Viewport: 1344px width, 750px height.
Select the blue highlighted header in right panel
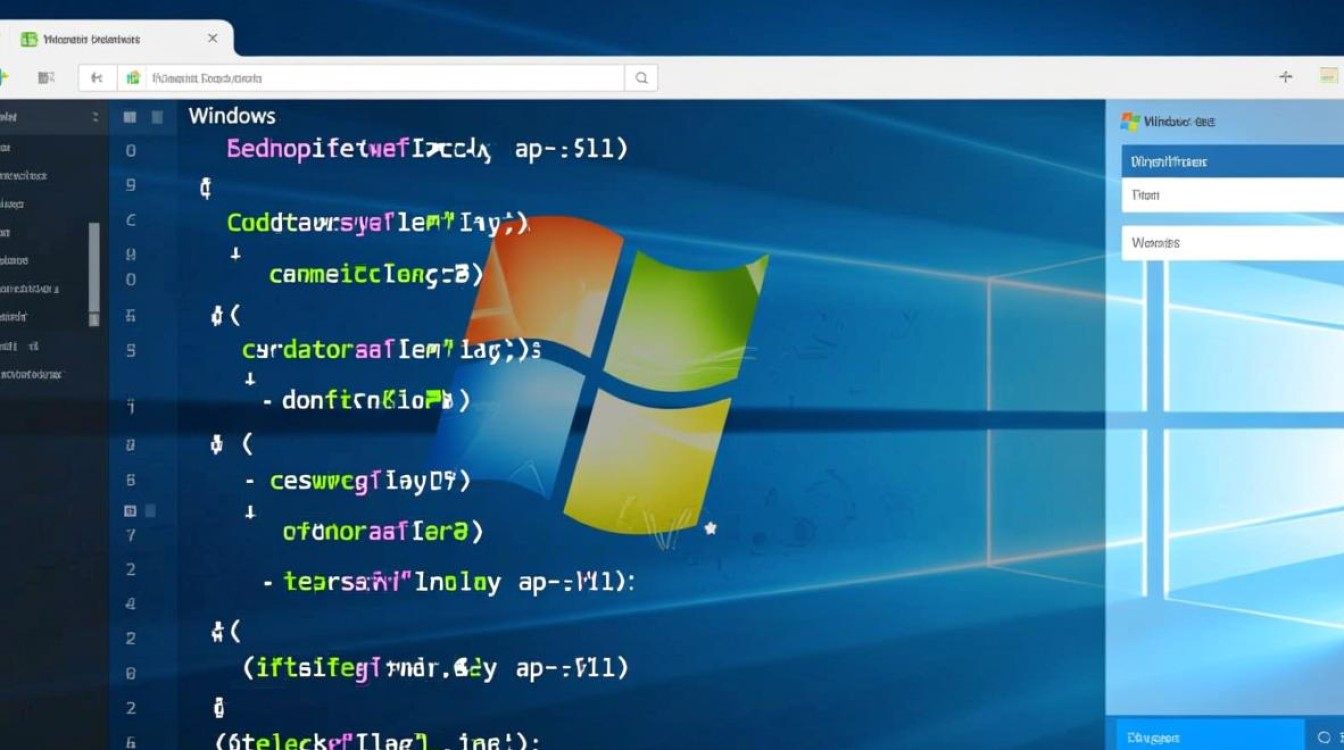click(1232, 161)
